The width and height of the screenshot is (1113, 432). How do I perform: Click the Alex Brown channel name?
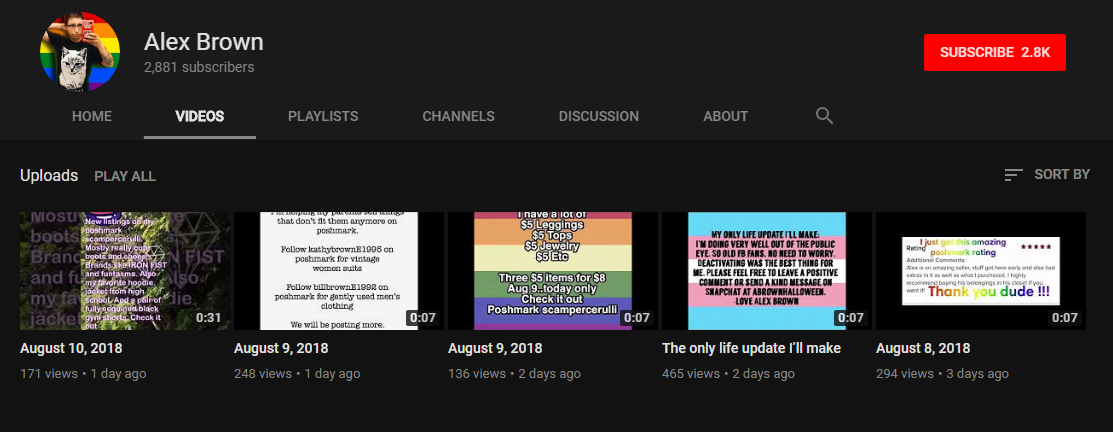point(204,42)
